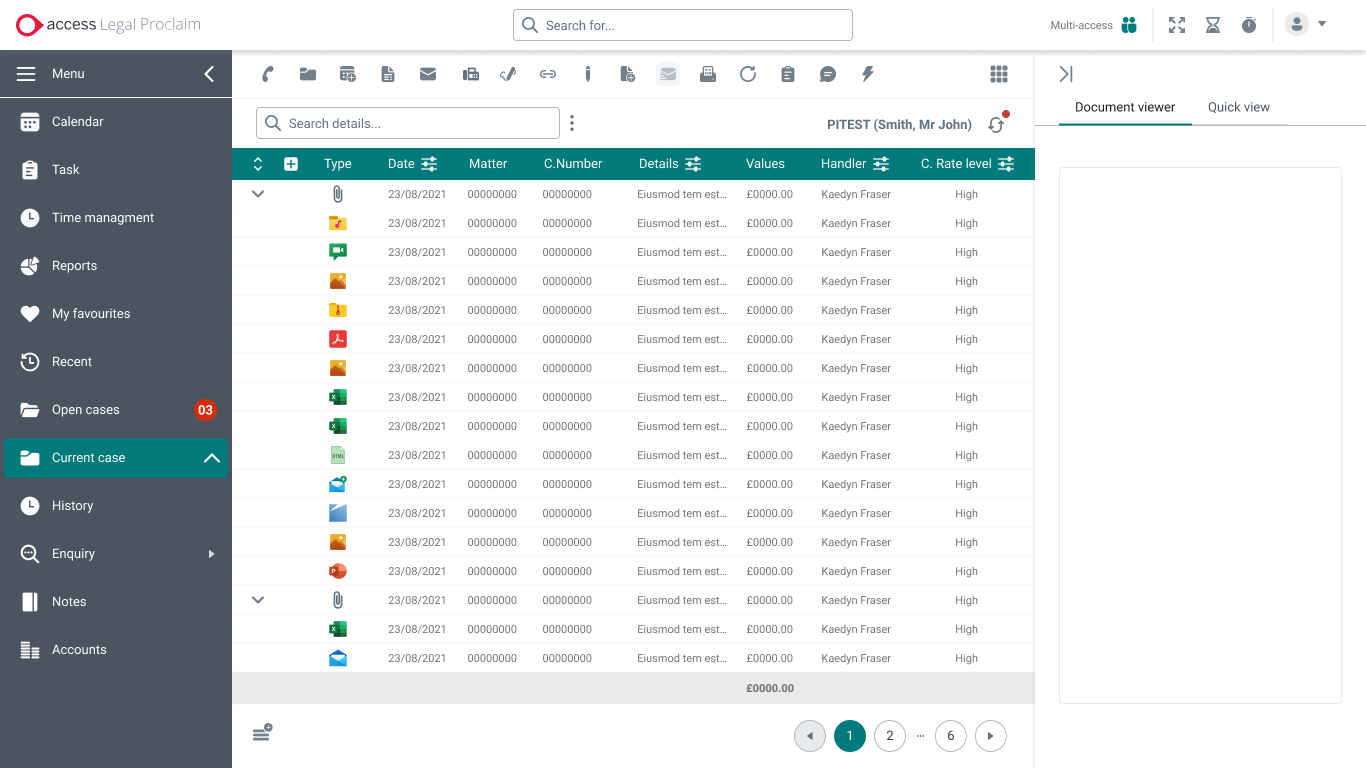Open the calendar entry creation icon

click(x=347, y=73)
